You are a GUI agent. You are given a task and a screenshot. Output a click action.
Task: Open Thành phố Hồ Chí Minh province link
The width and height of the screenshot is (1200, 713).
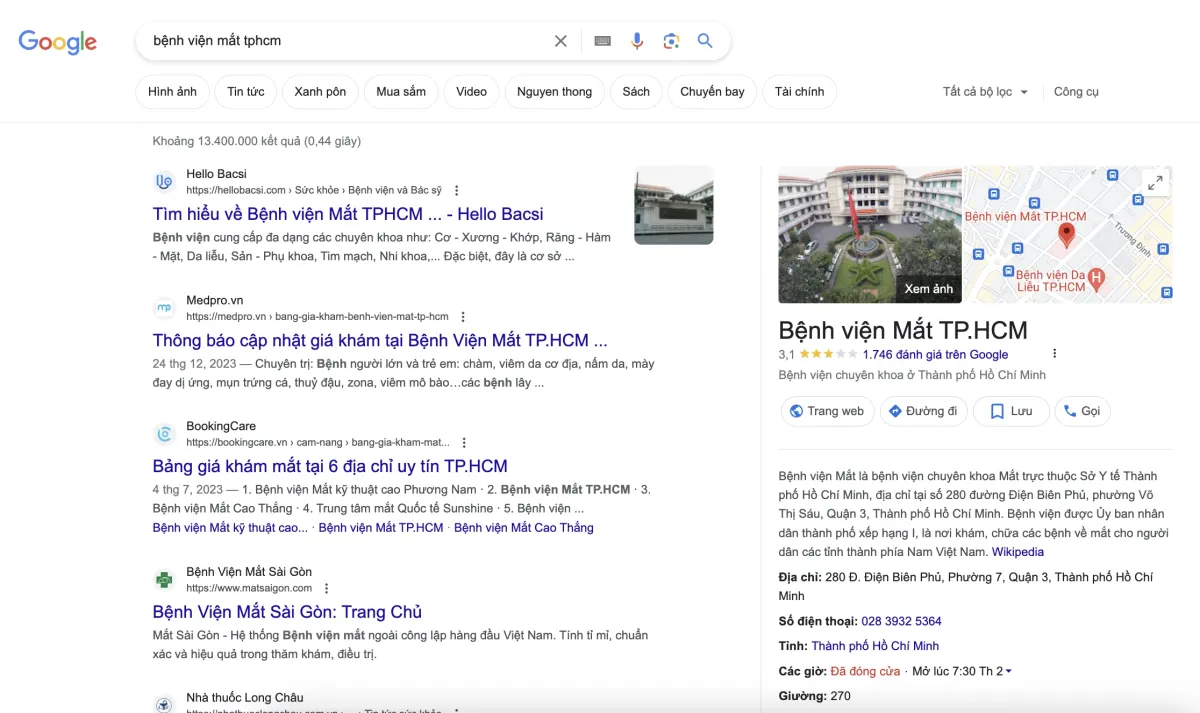coord(875,646)
